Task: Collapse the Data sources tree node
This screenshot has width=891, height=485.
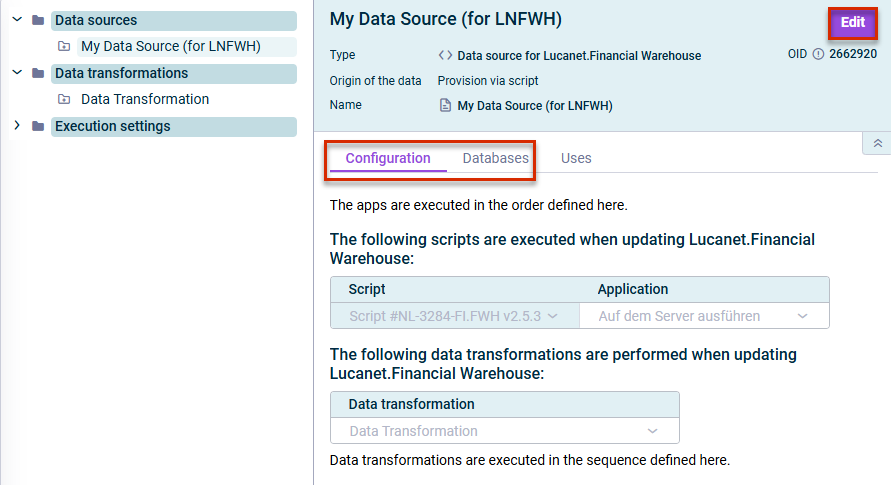Action: tap(18, 20)
